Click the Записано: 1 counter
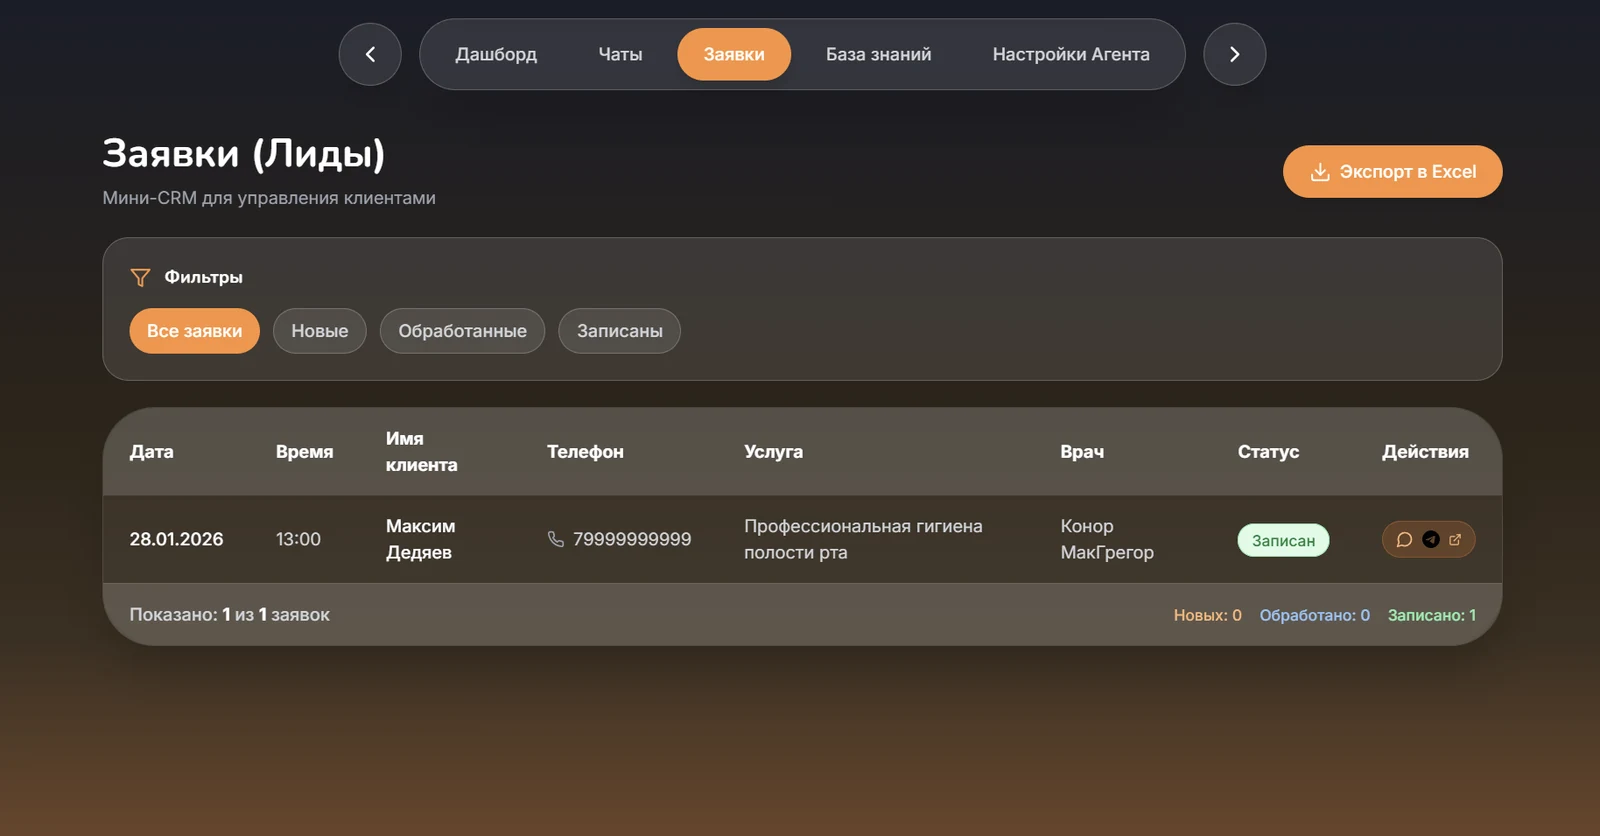The height and width of the screenshot is (836, 1600). (x=1431, y=615)
